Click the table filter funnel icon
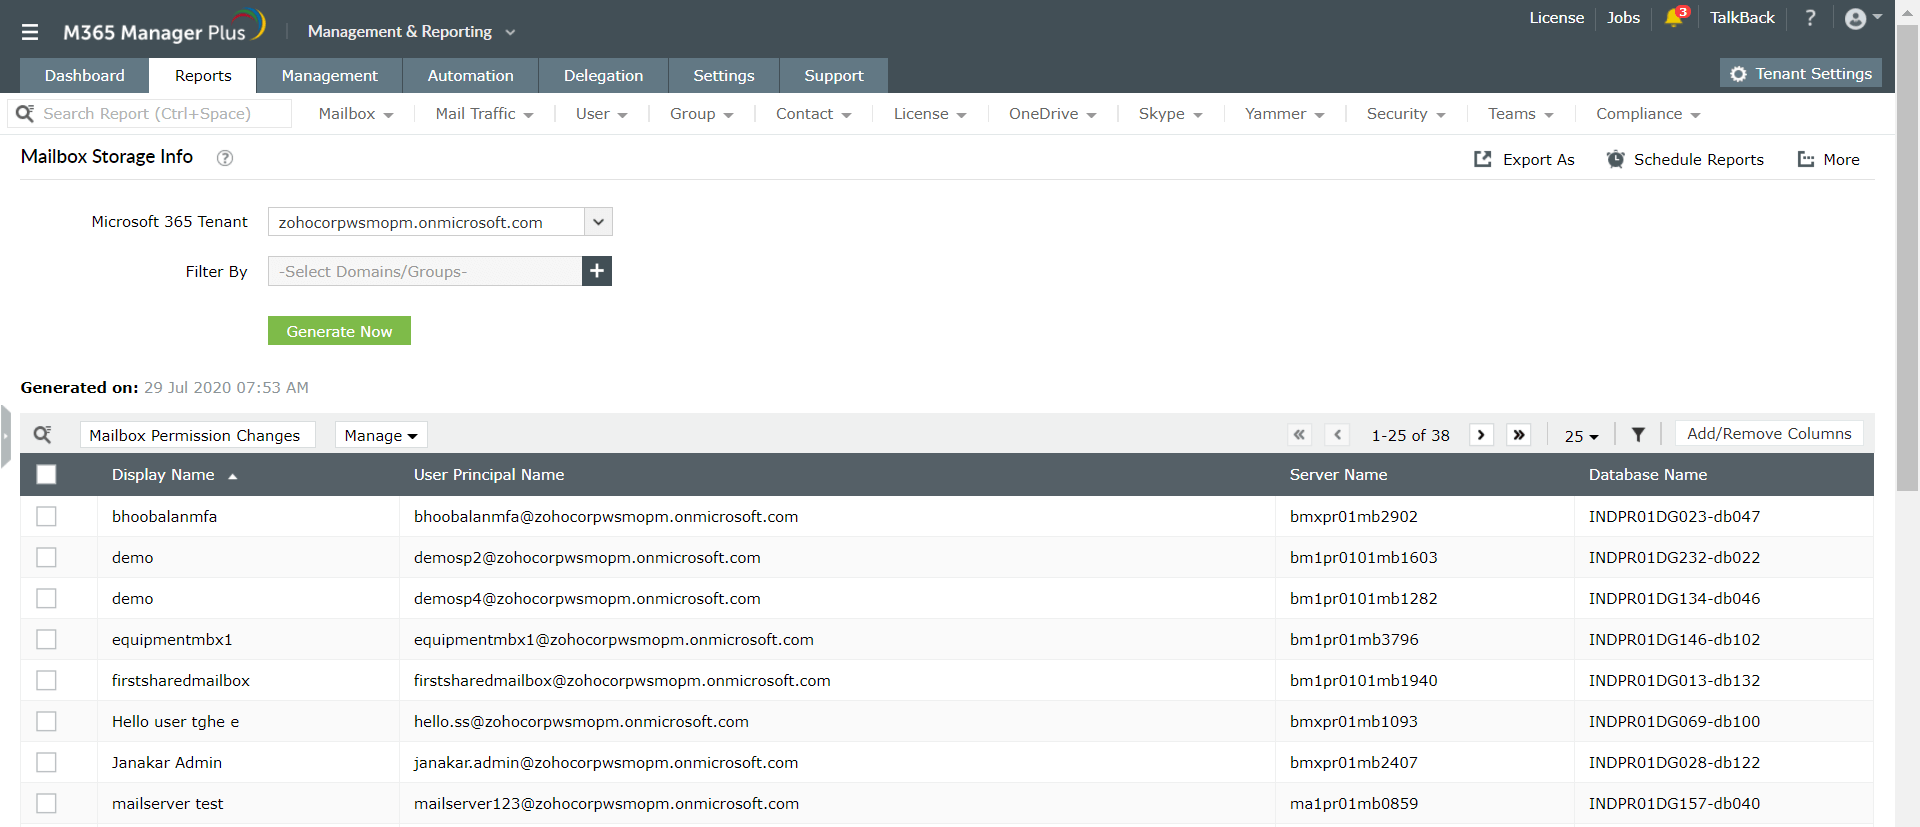 point(1638,435)
